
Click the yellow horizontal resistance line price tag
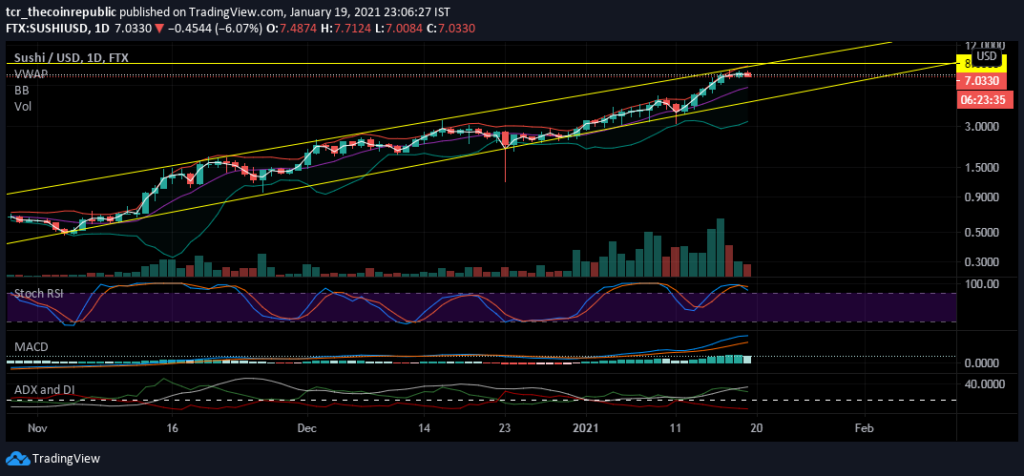tap(980, 64)
